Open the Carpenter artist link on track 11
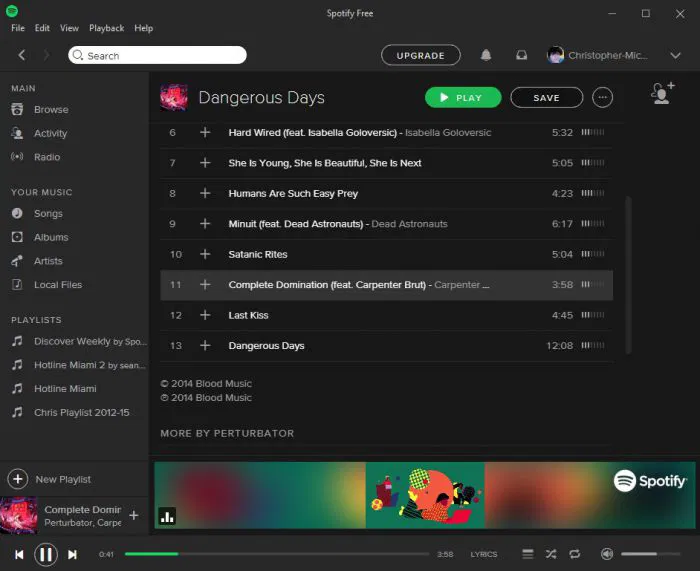 (461, 285)
